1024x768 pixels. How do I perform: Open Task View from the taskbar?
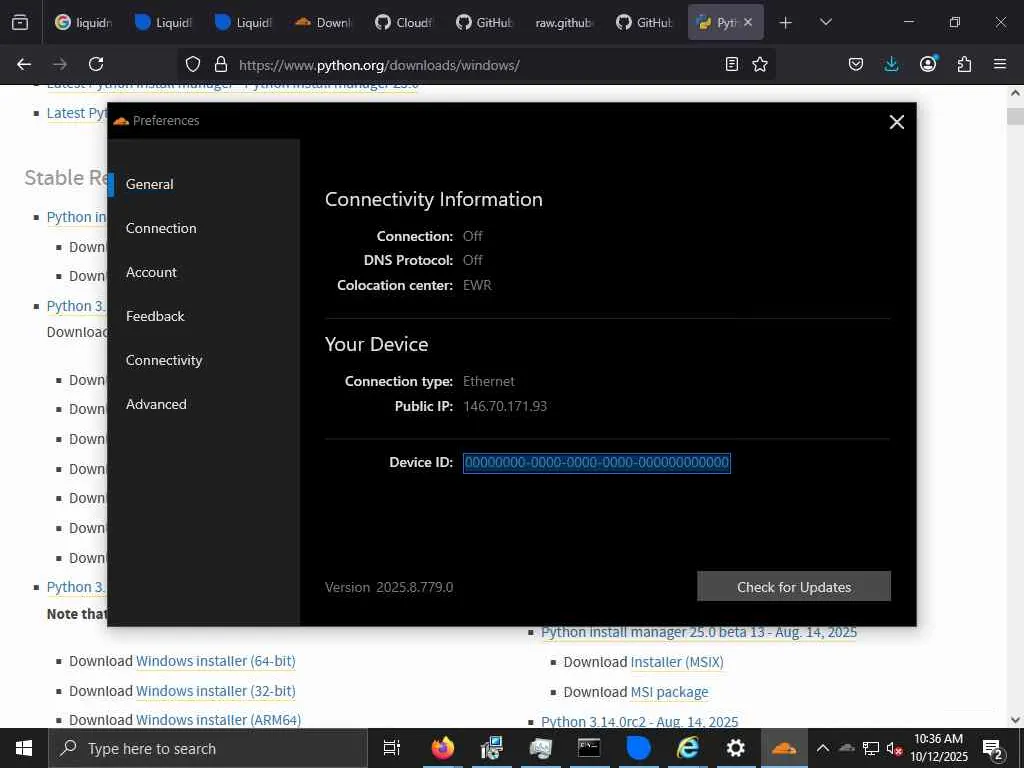click(x=391, y=748)
